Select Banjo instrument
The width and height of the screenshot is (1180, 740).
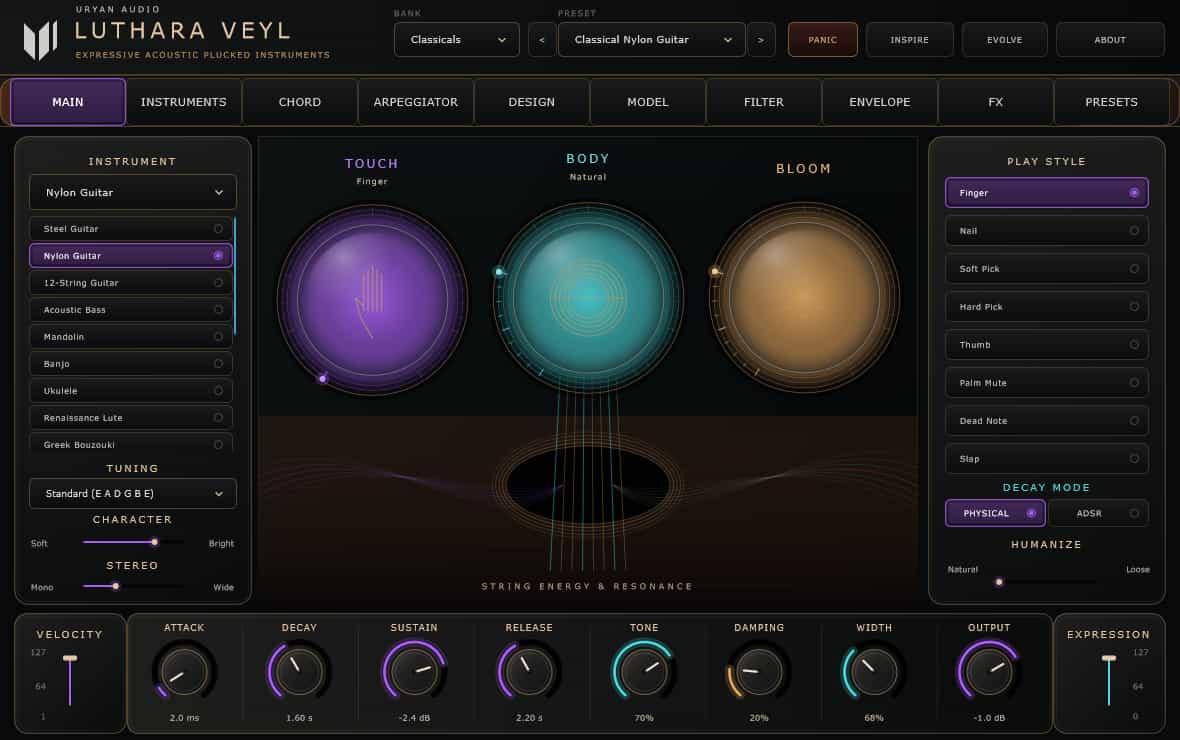[x=131, y=364]
